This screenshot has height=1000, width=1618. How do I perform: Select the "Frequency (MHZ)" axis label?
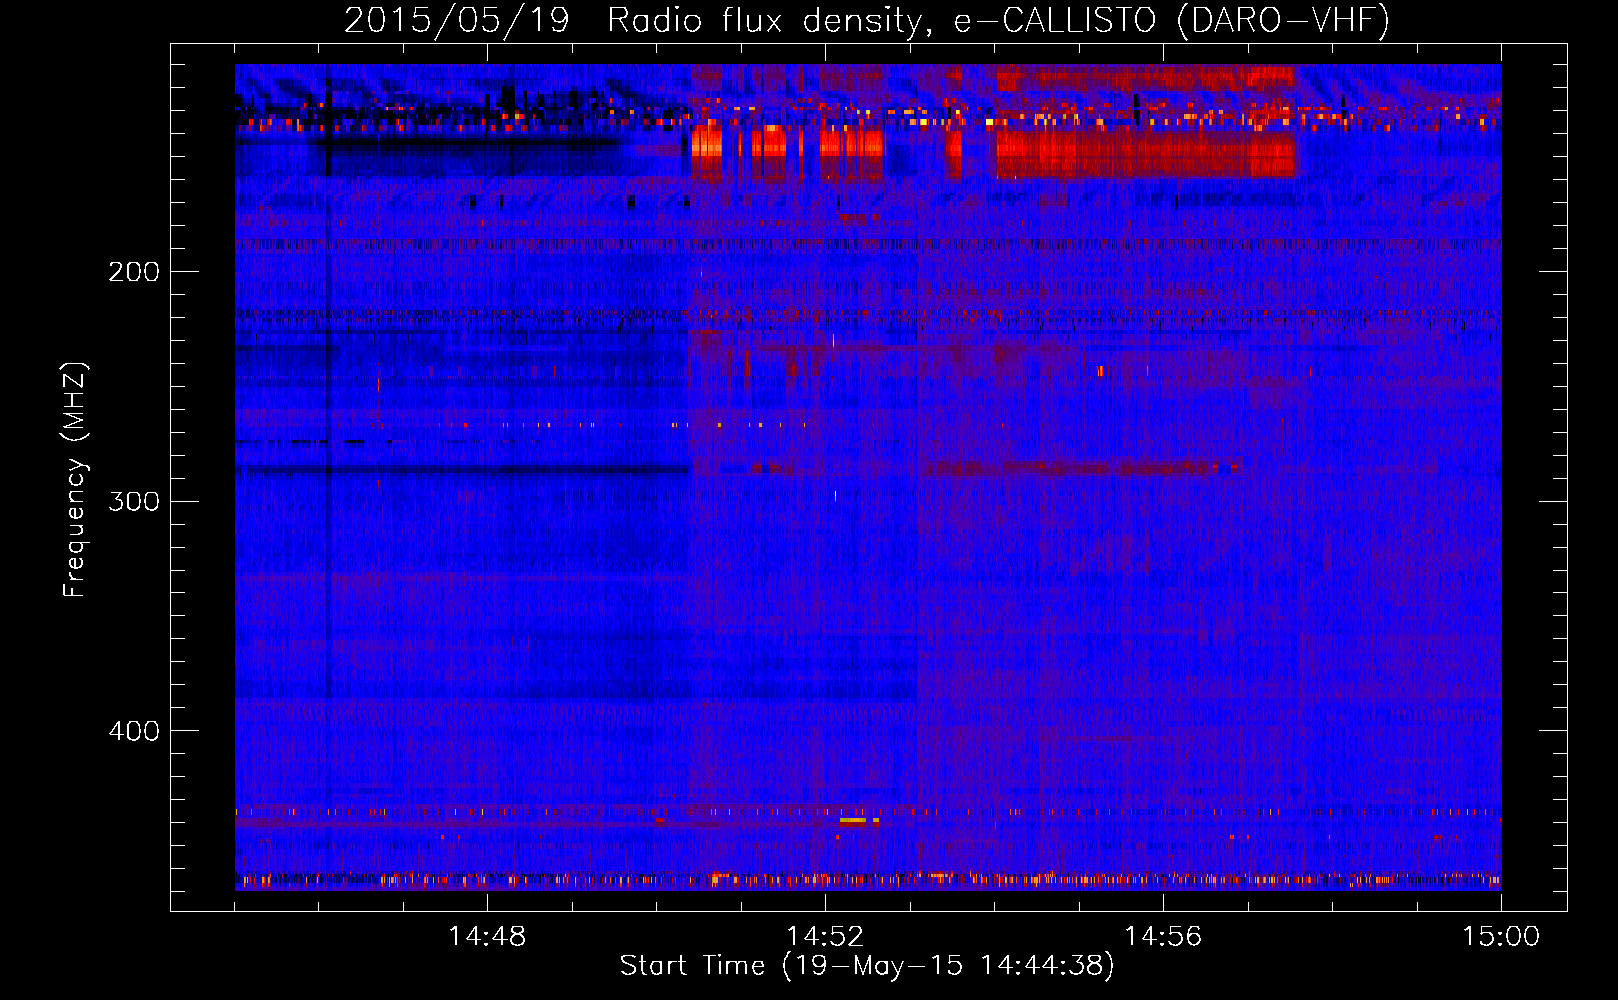[x=75, y=479]
